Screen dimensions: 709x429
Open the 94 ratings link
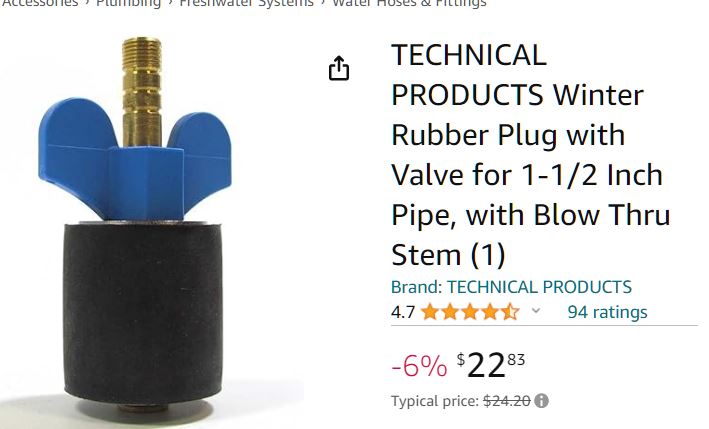pos(607,312)
